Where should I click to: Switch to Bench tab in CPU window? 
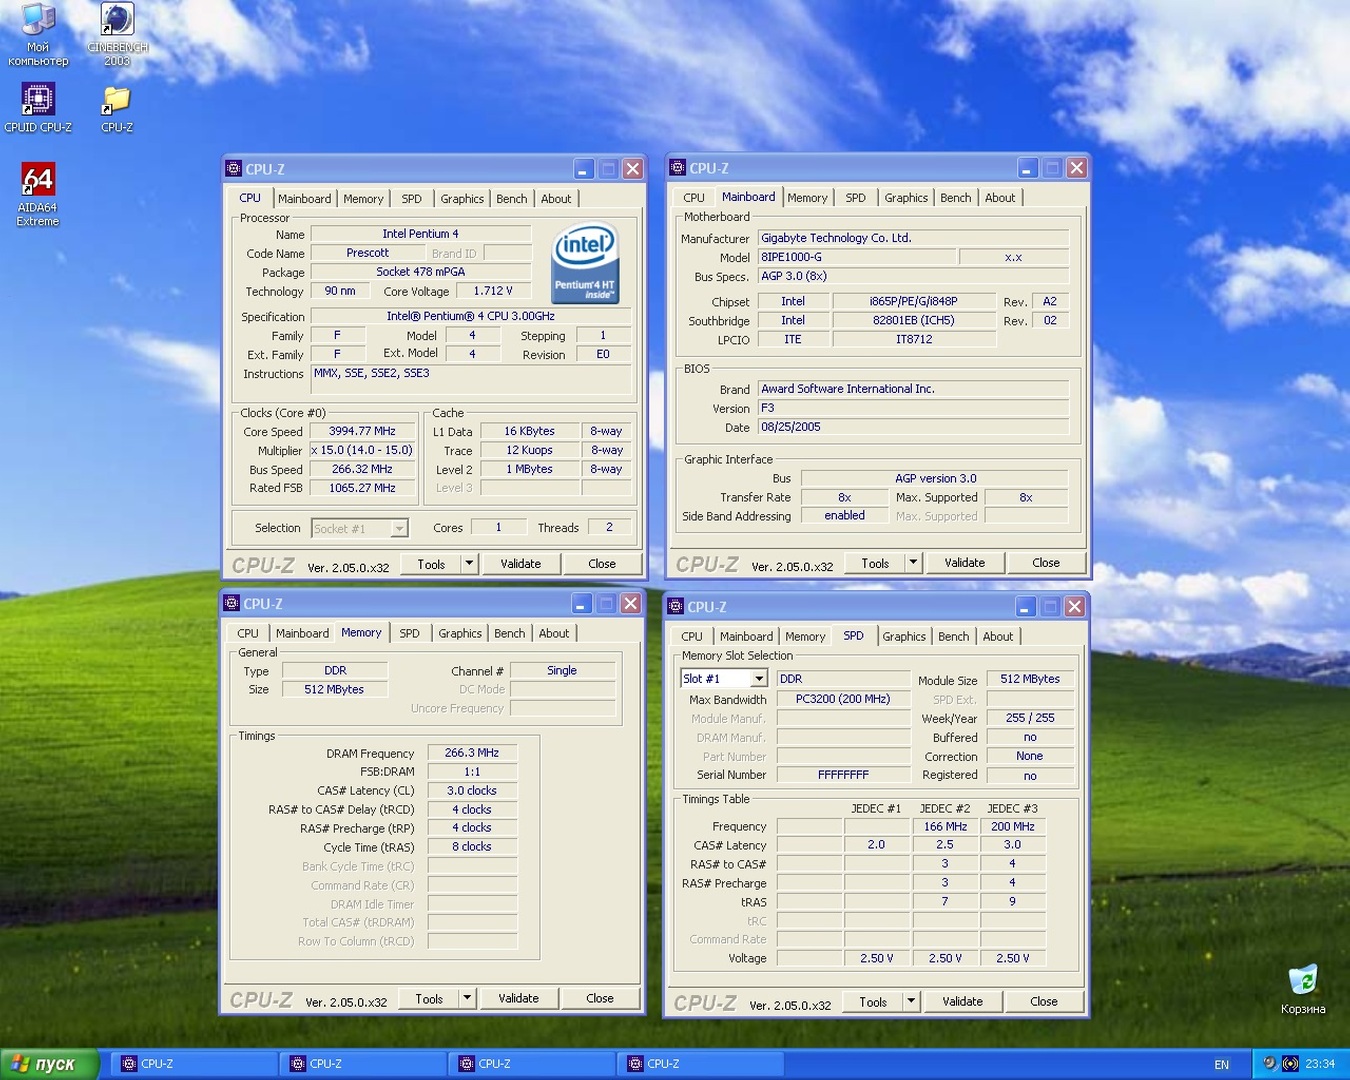pyautogui.click(x=511, y=199)
